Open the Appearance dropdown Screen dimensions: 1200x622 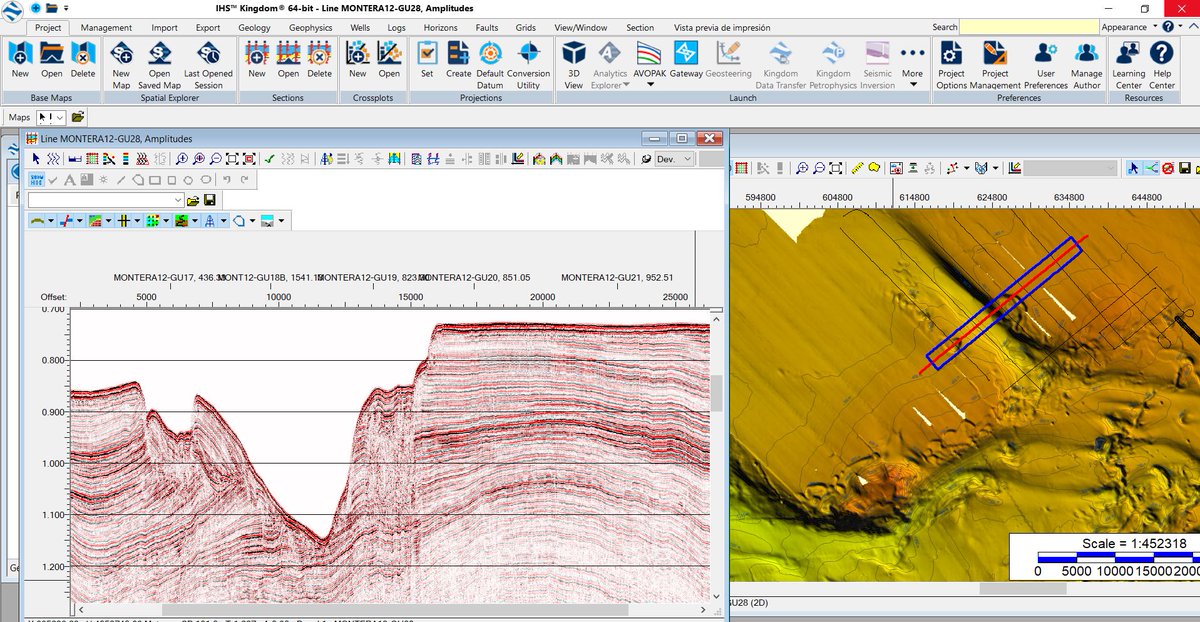click(x=1133, y=27)
